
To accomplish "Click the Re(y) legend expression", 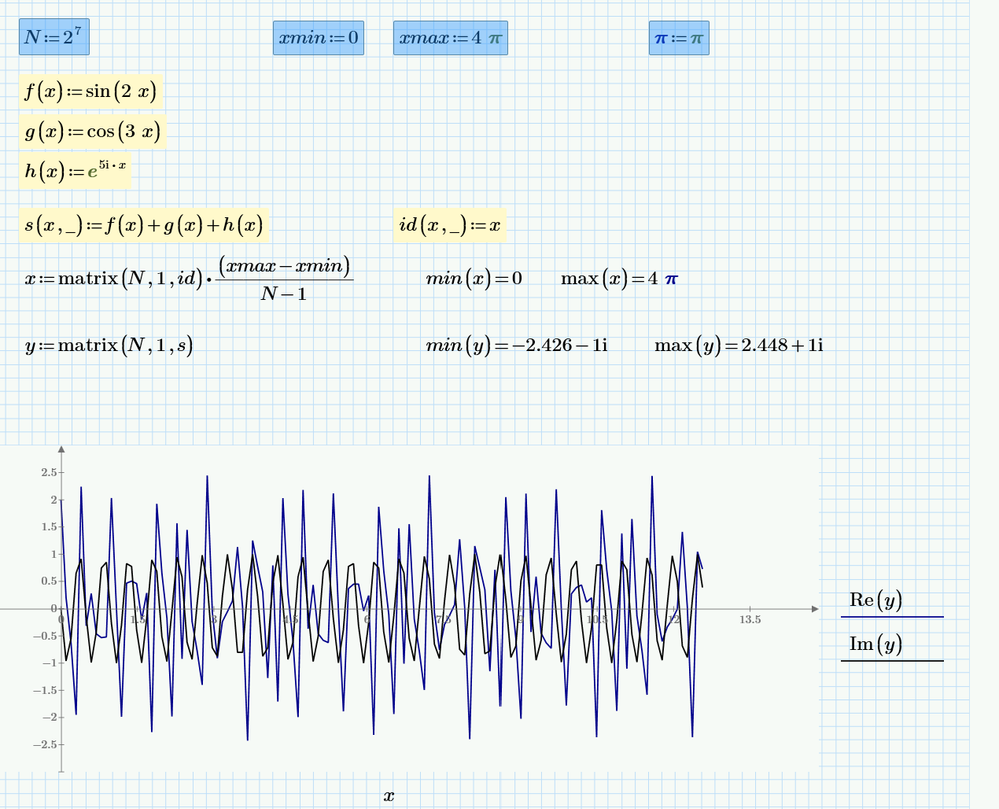I will pyautogui.click(x=875, y=600).
